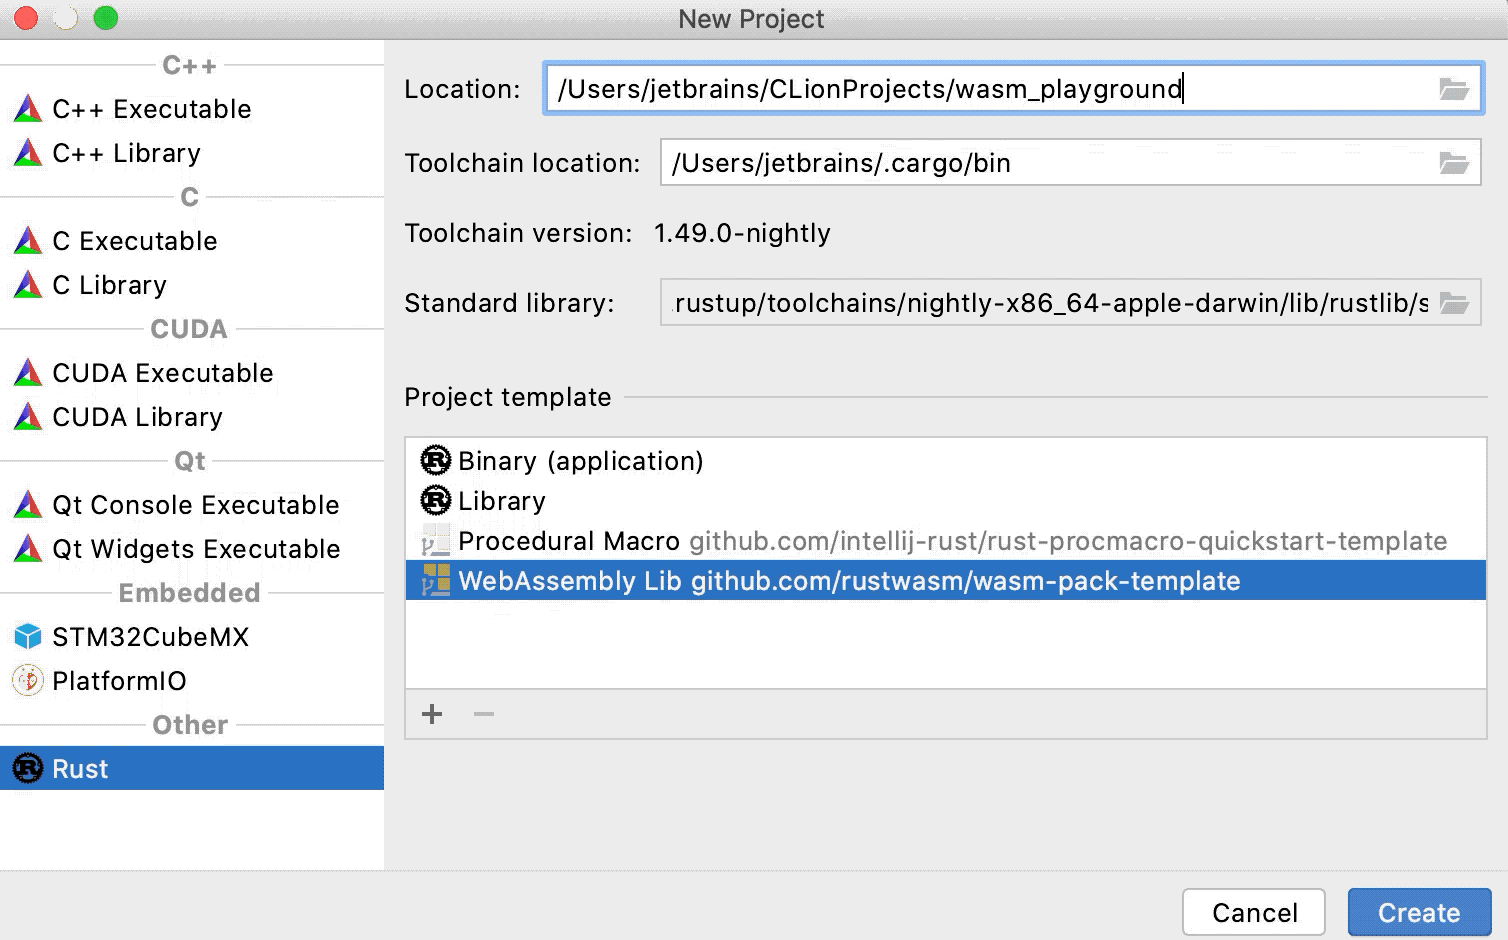The width and height of the screenshot is (1508, 940).
Task: Click the C Executable triangle icon
Action: pyautogui.click(x=28, y=241)
